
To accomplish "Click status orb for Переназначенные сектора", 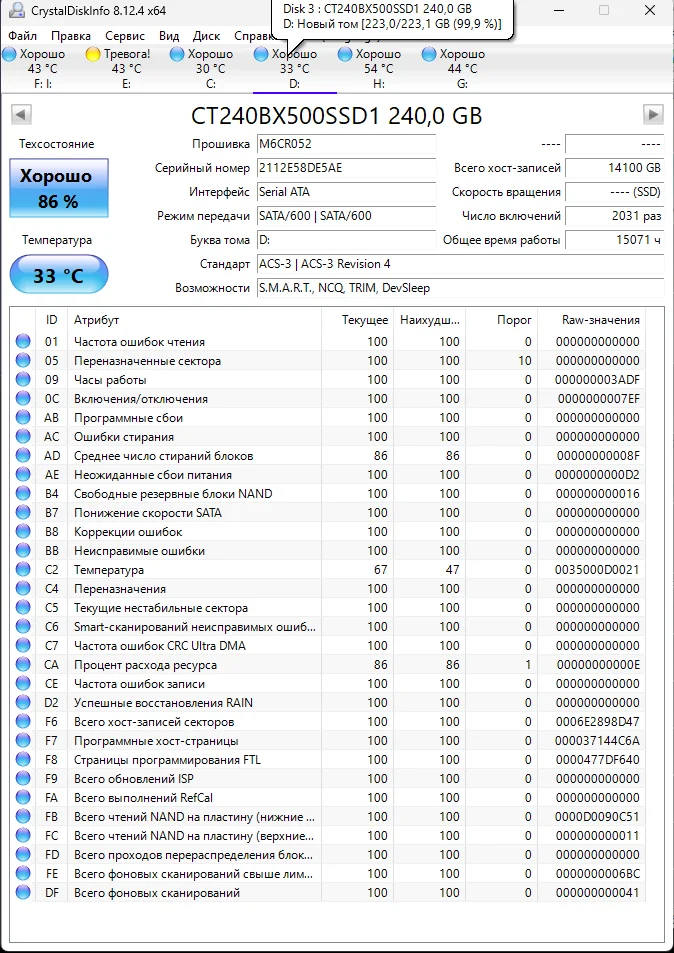I will [23, 360].
